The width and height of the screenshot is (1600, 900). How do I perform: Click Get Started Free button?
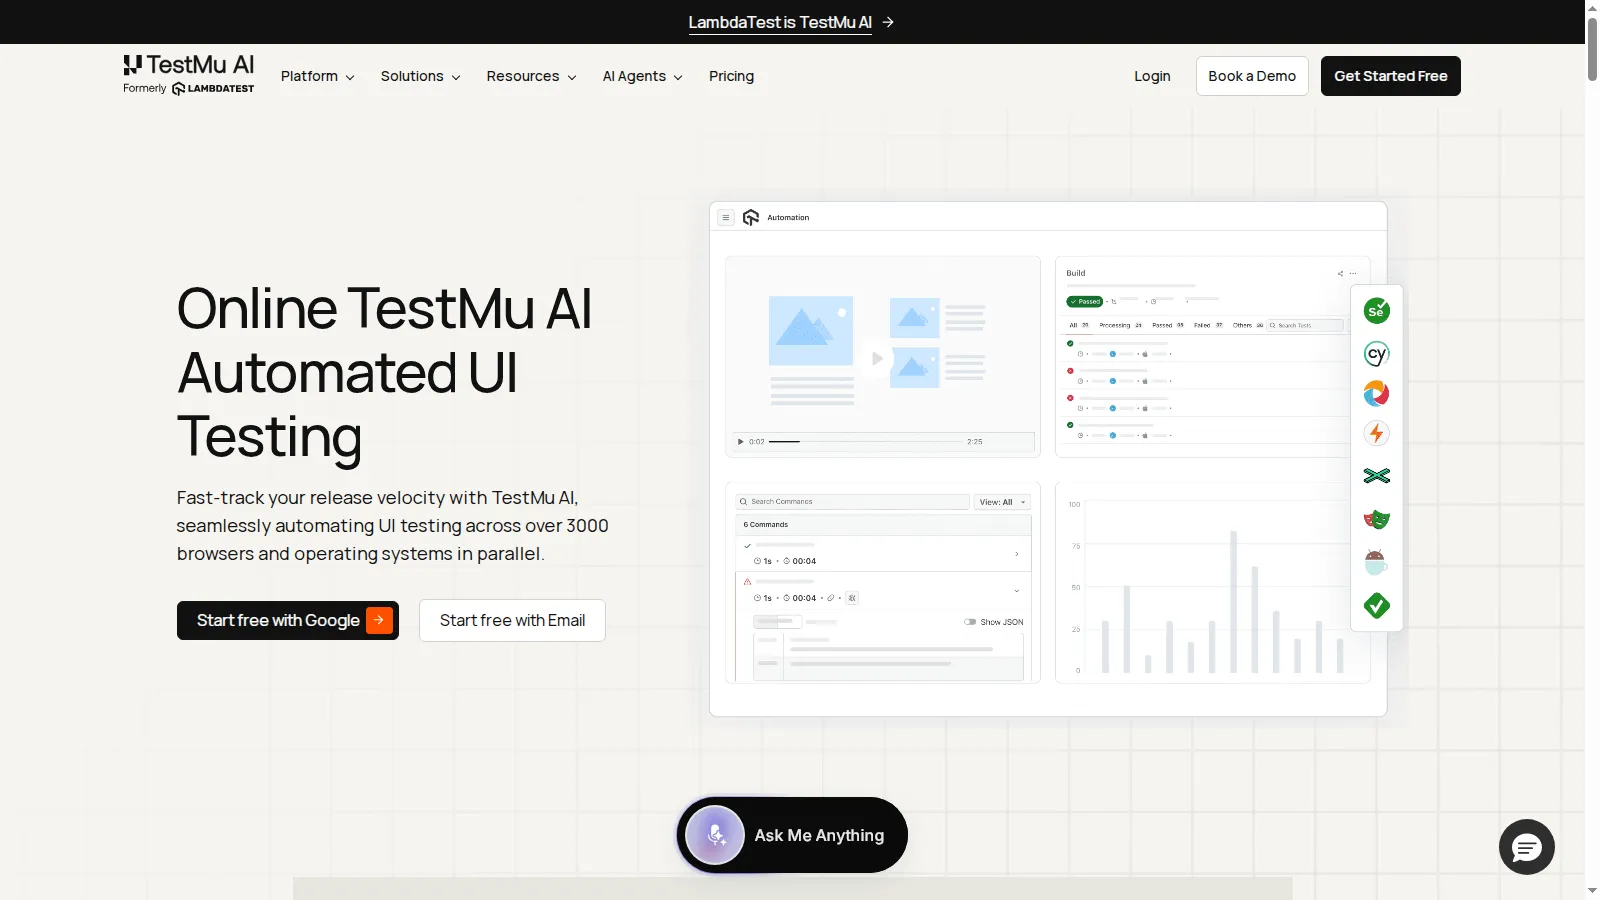[1391, 76]
